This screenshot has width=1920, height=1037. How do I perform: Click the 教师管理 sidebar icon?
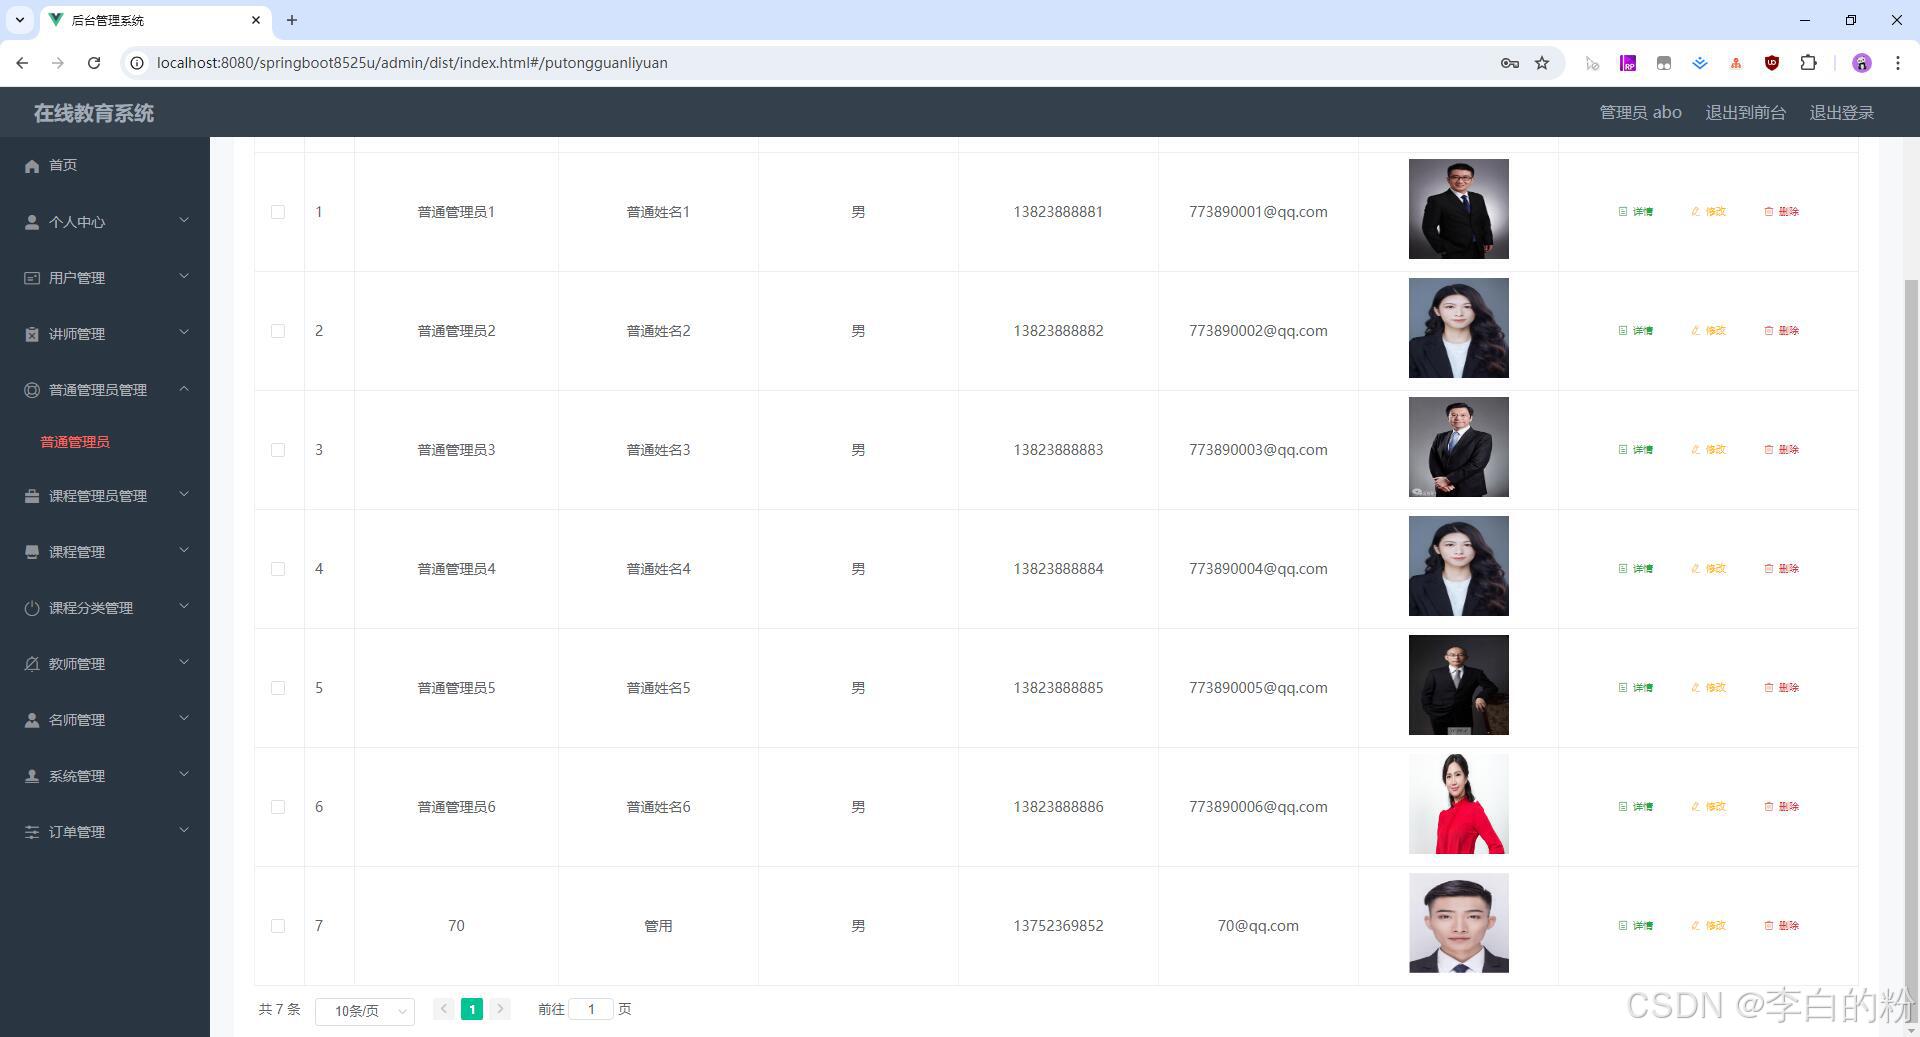point(32,664)
